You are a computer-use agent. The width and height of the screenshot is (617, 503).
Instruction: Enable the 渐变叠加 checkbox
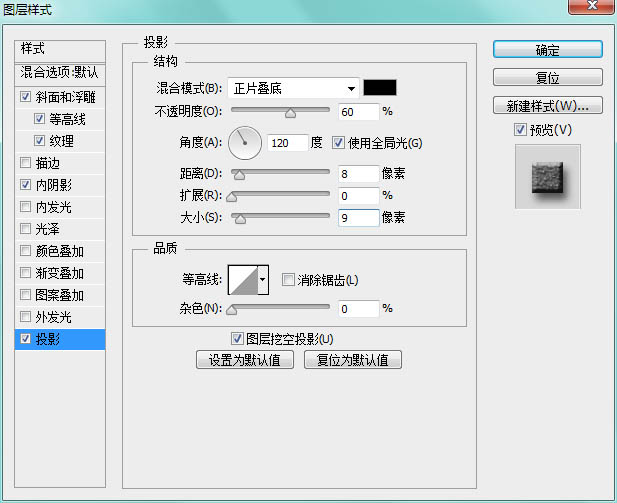coord(26,272)
